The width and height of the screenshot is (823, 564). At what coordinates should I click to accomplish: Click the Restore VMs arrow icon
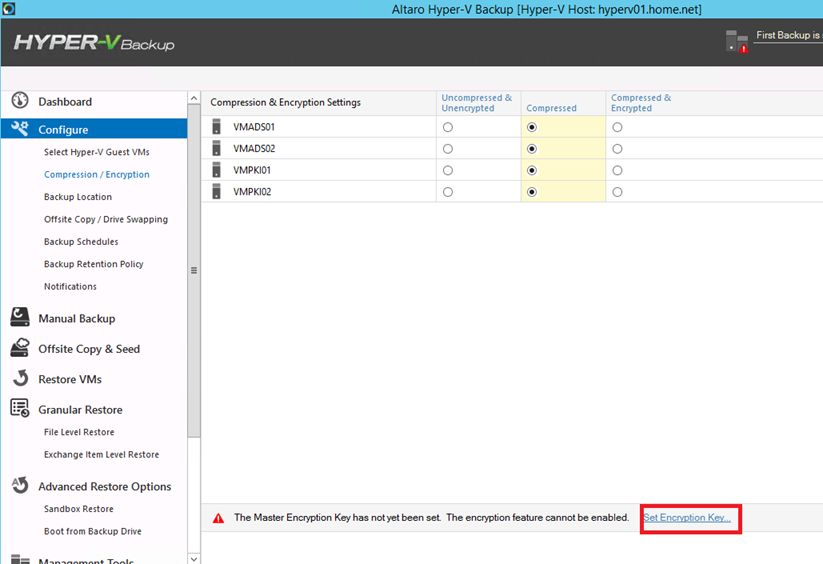point(20,378)
